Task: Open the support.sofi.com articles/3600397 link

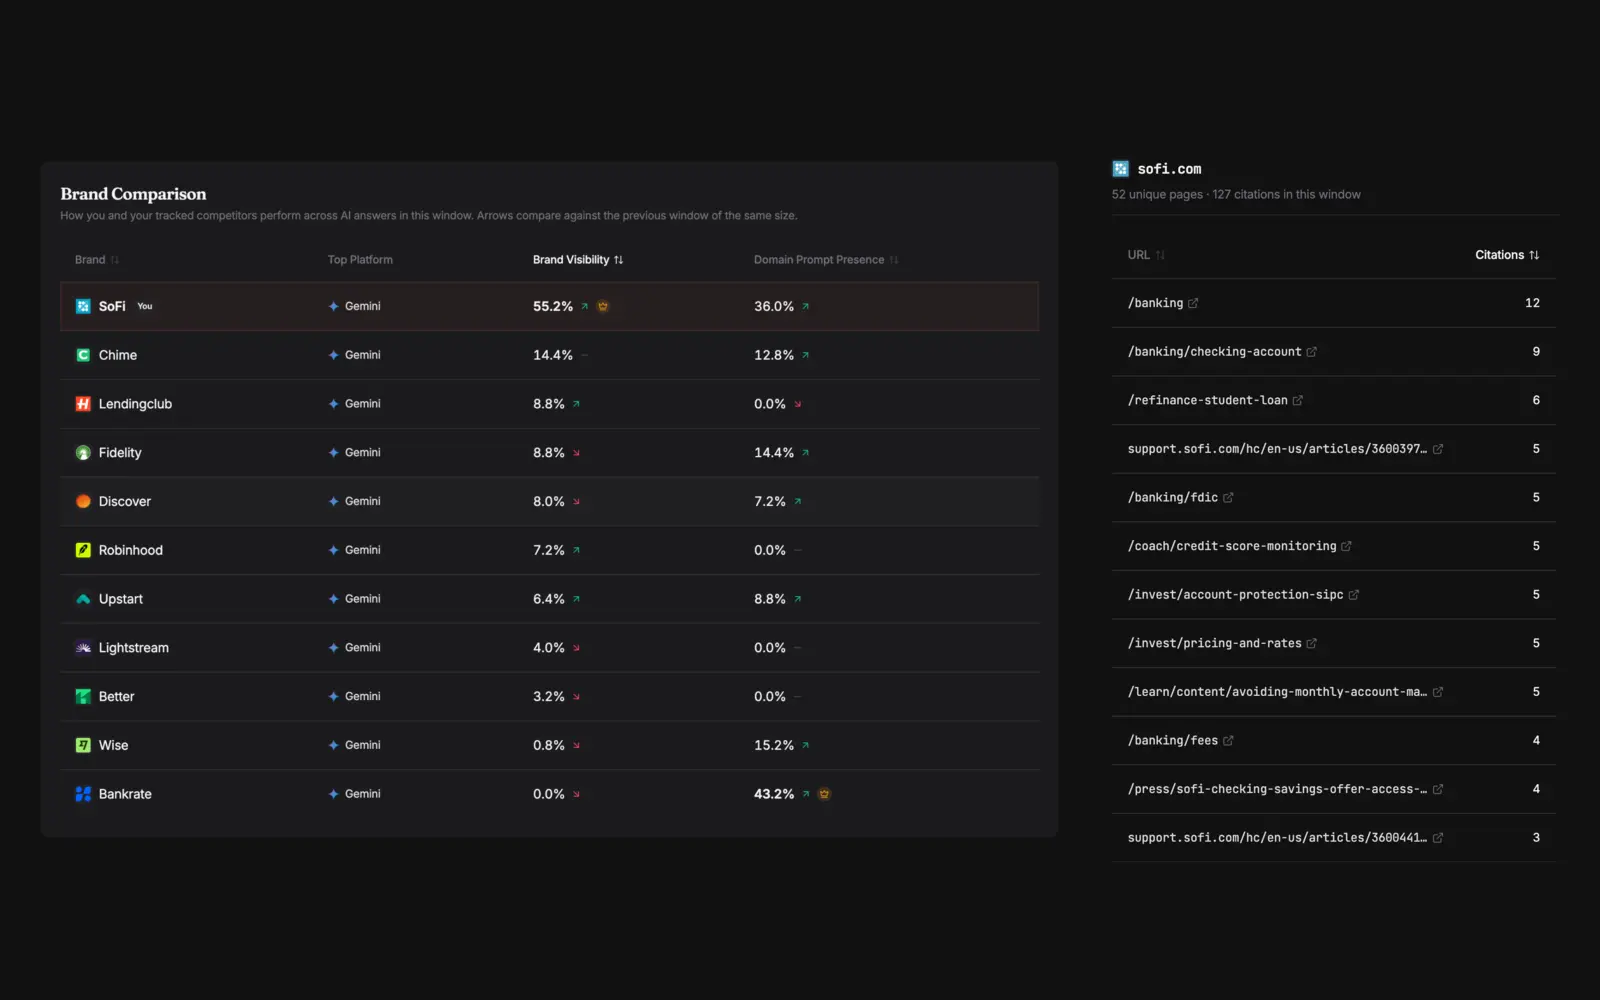Action: pyautogui.click(x=1277, y=449)
